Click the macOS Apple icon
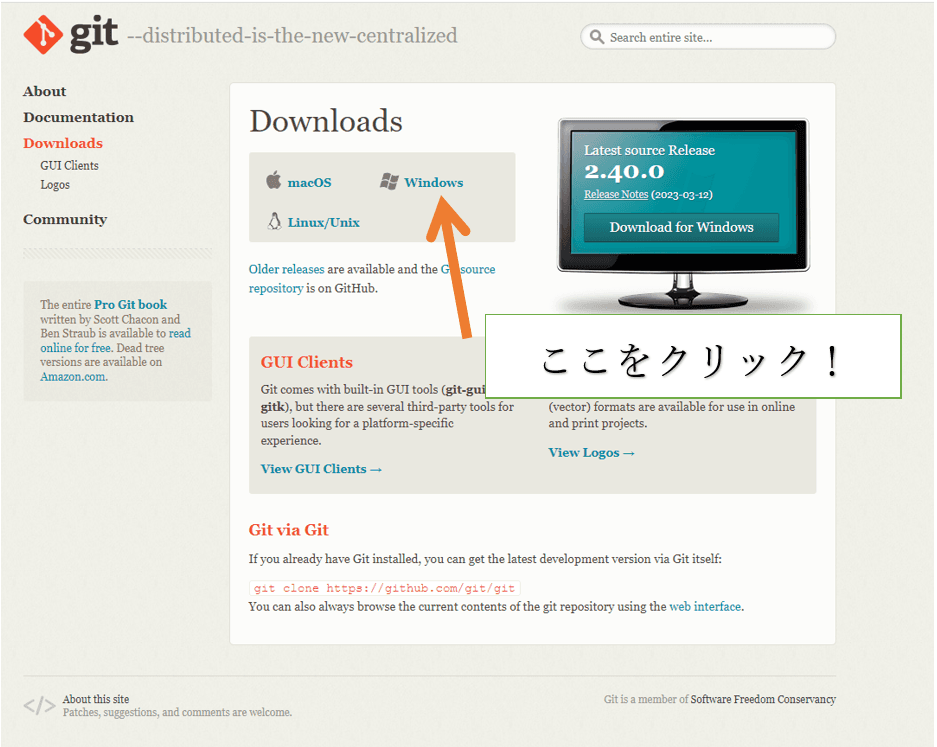 tap(273, 181)
